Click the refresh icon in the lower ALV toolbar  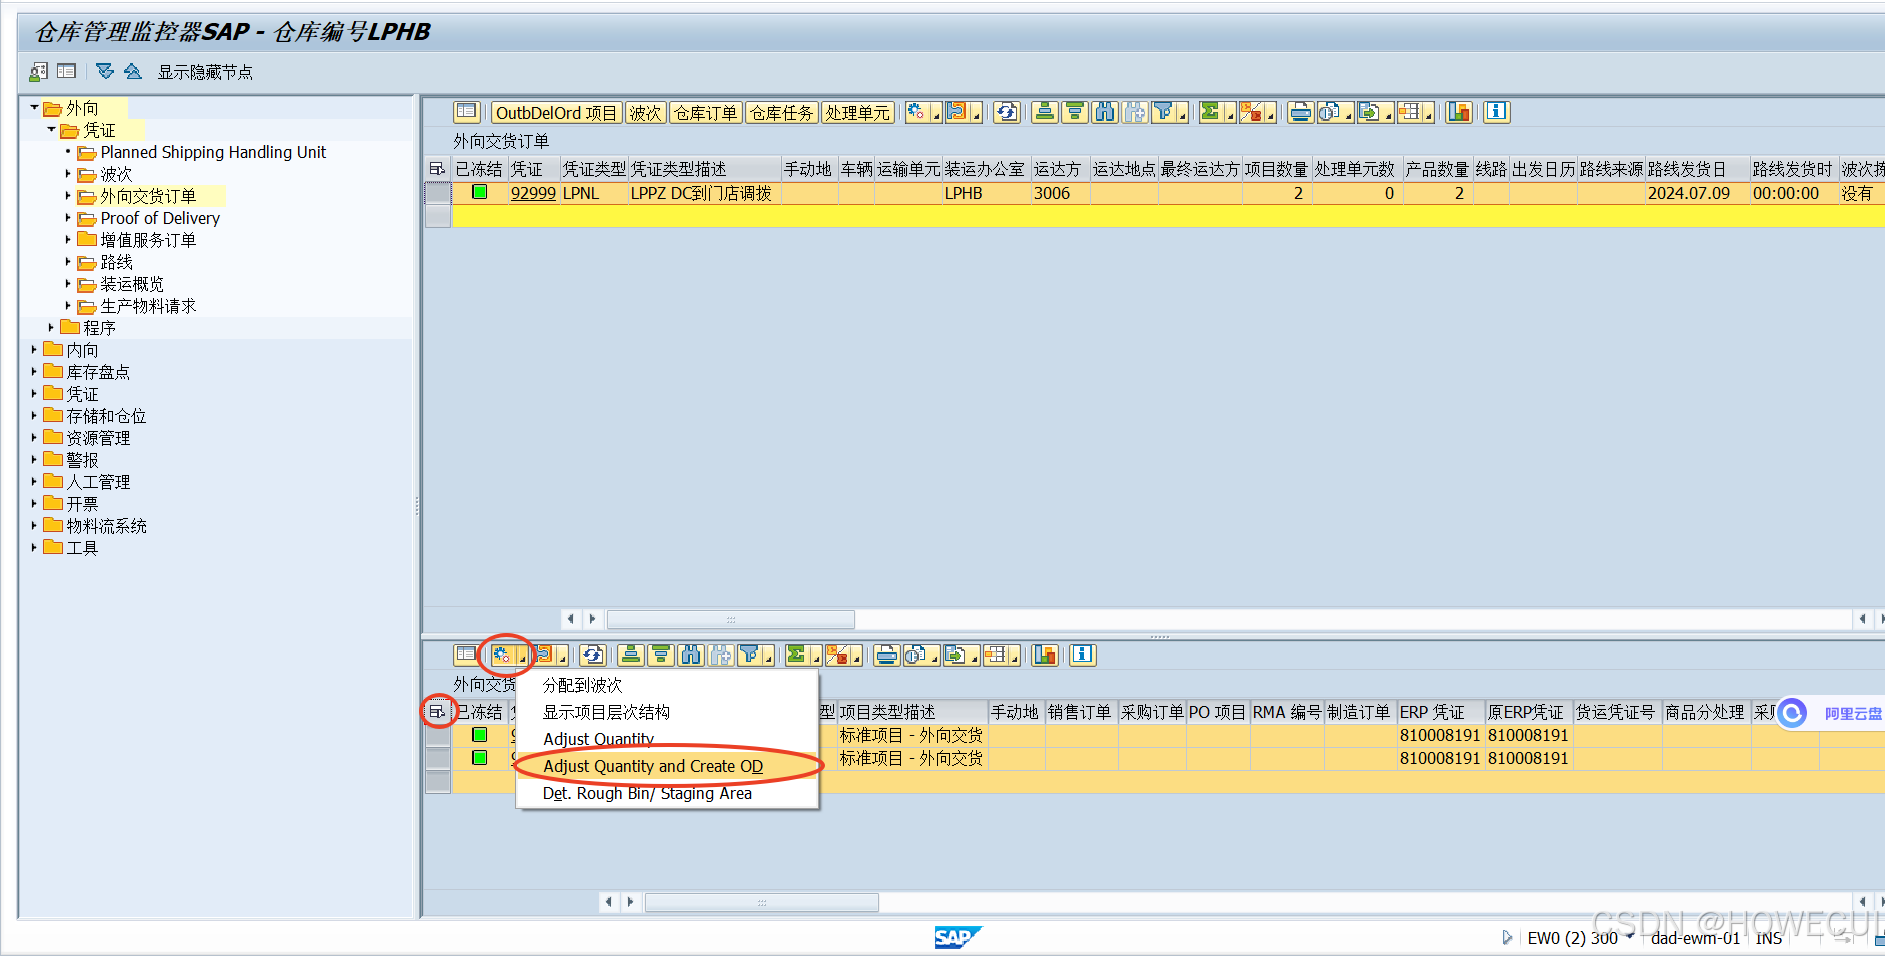click(x=593, y=655)
